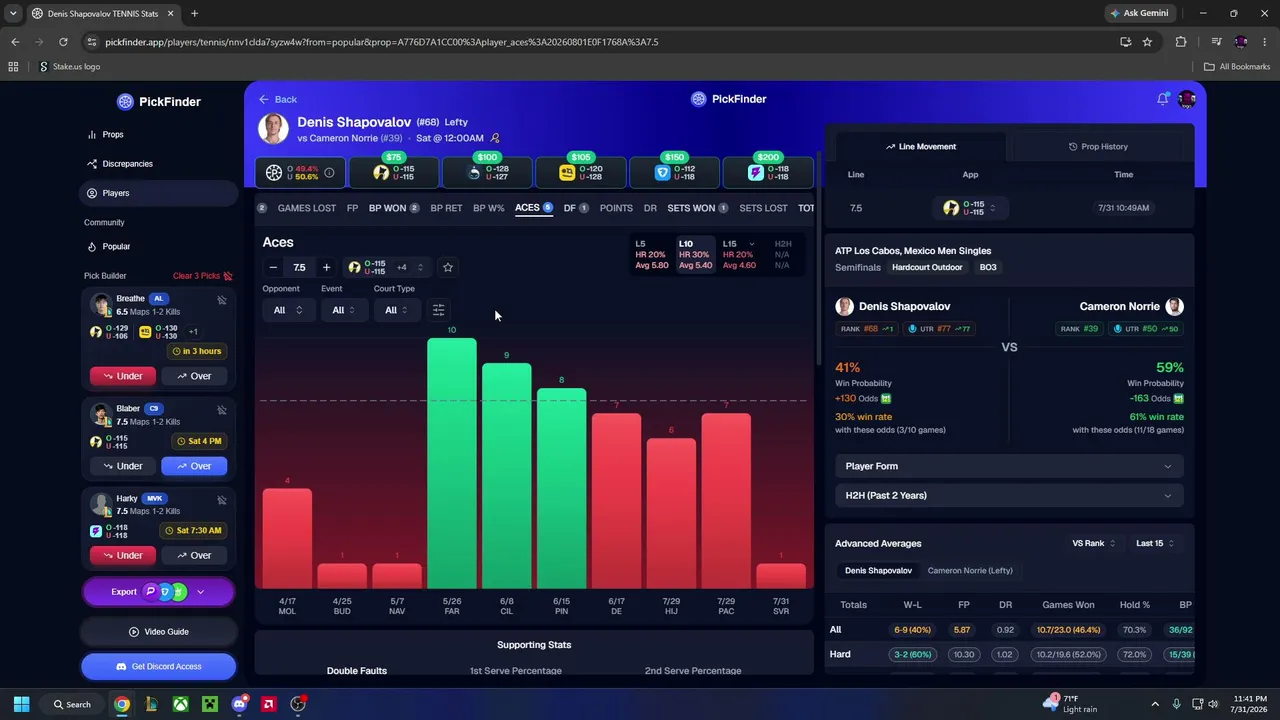Screen dimensions: 1280x720
Task: Click Clear 3 Picks
Action: click(x=202, y=276)
